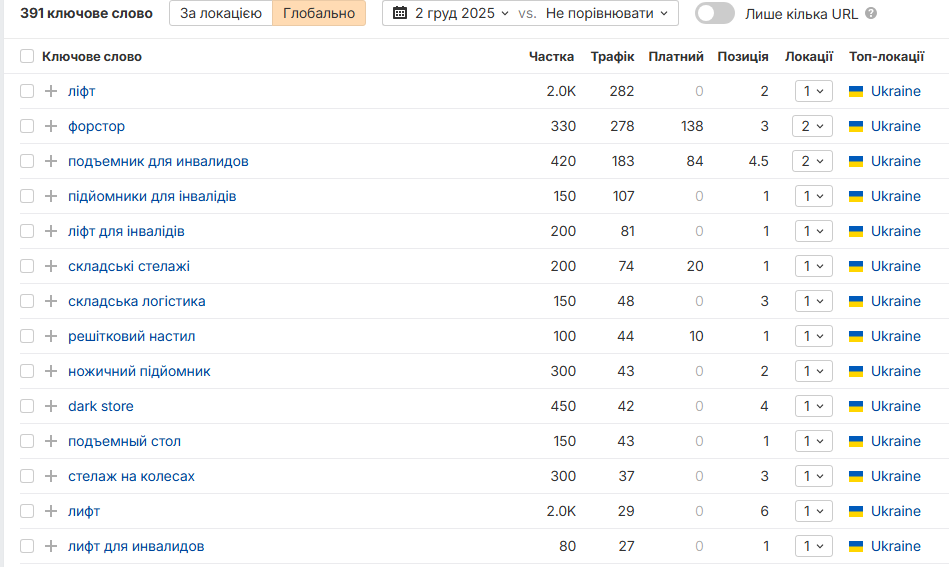Open keyword link dark store
This screenshot has width=949, height=567.
pos(100,406)
